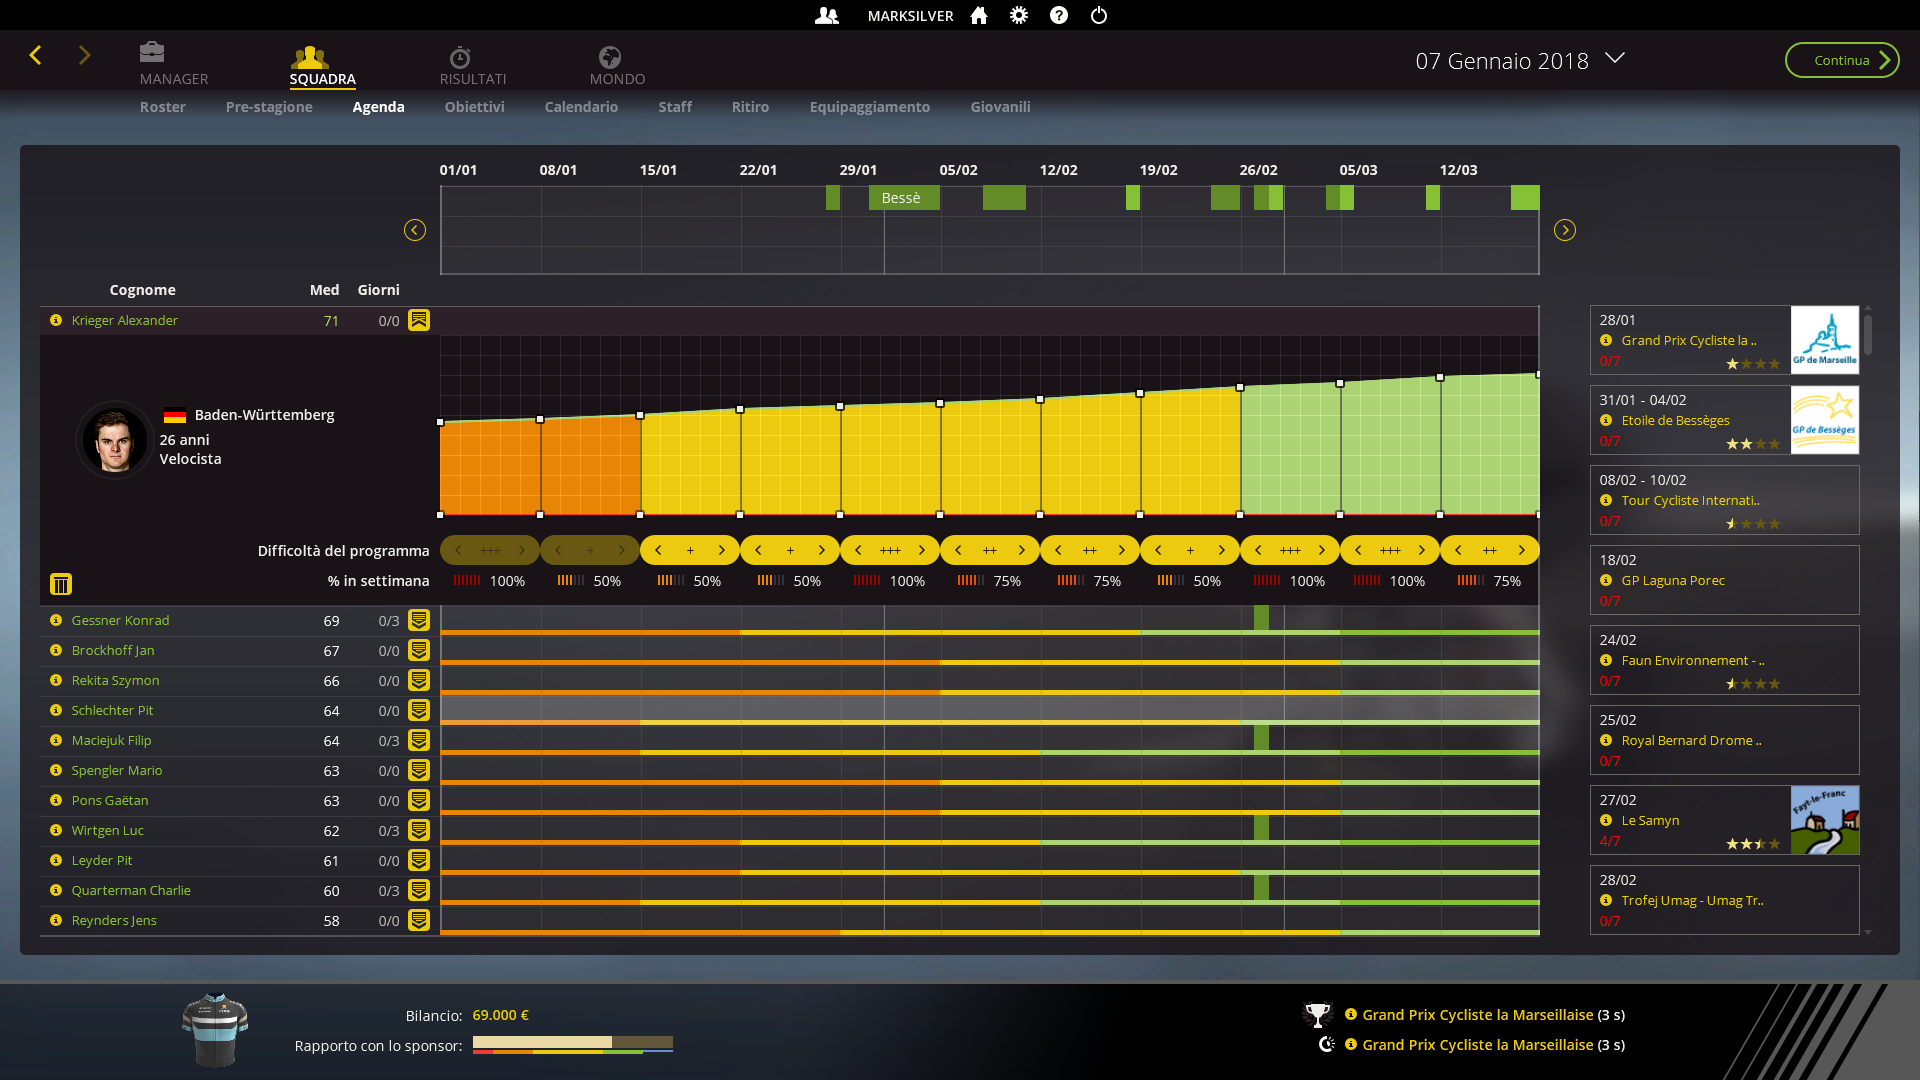Click the trash icon below rider portrait
The width and height of the screenshot is (1920, 1080).
coord(61,584)
